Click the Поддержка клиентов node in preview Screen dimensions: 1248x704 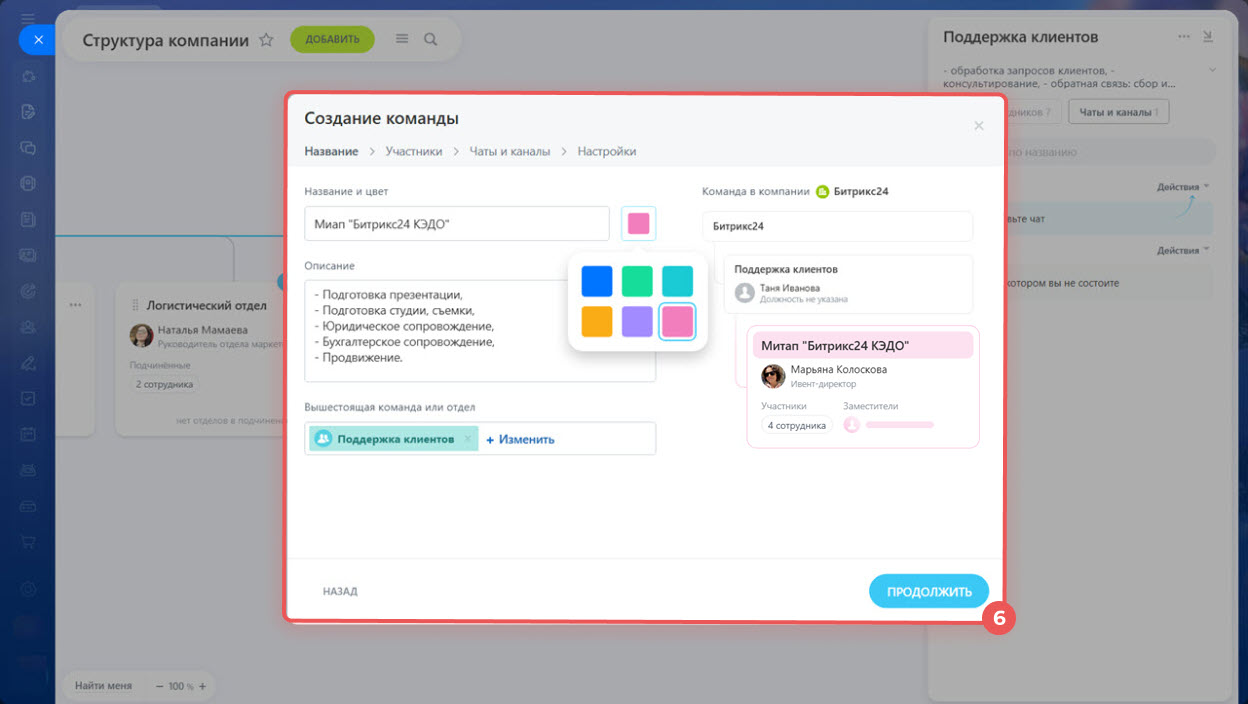[848, 284]
